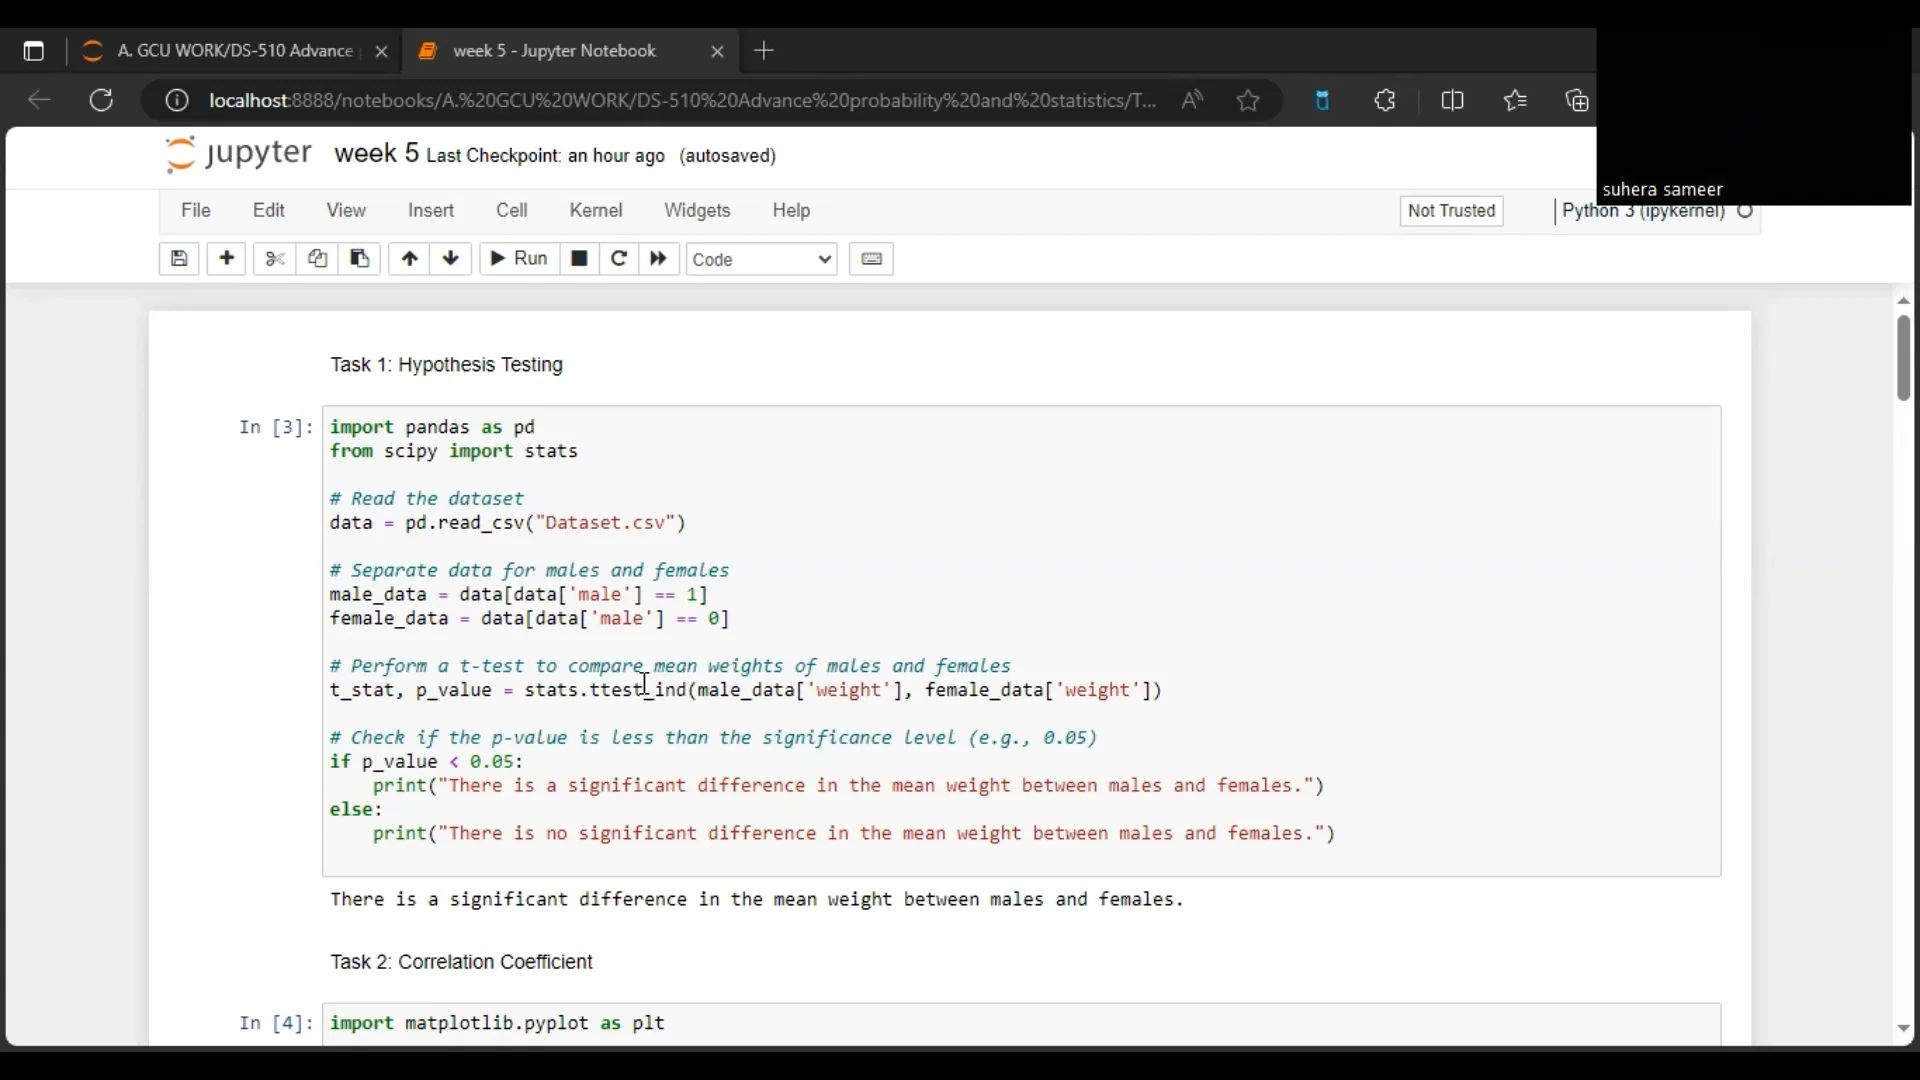
Task: Open the command palette keyboard icon
Action: 872,259
